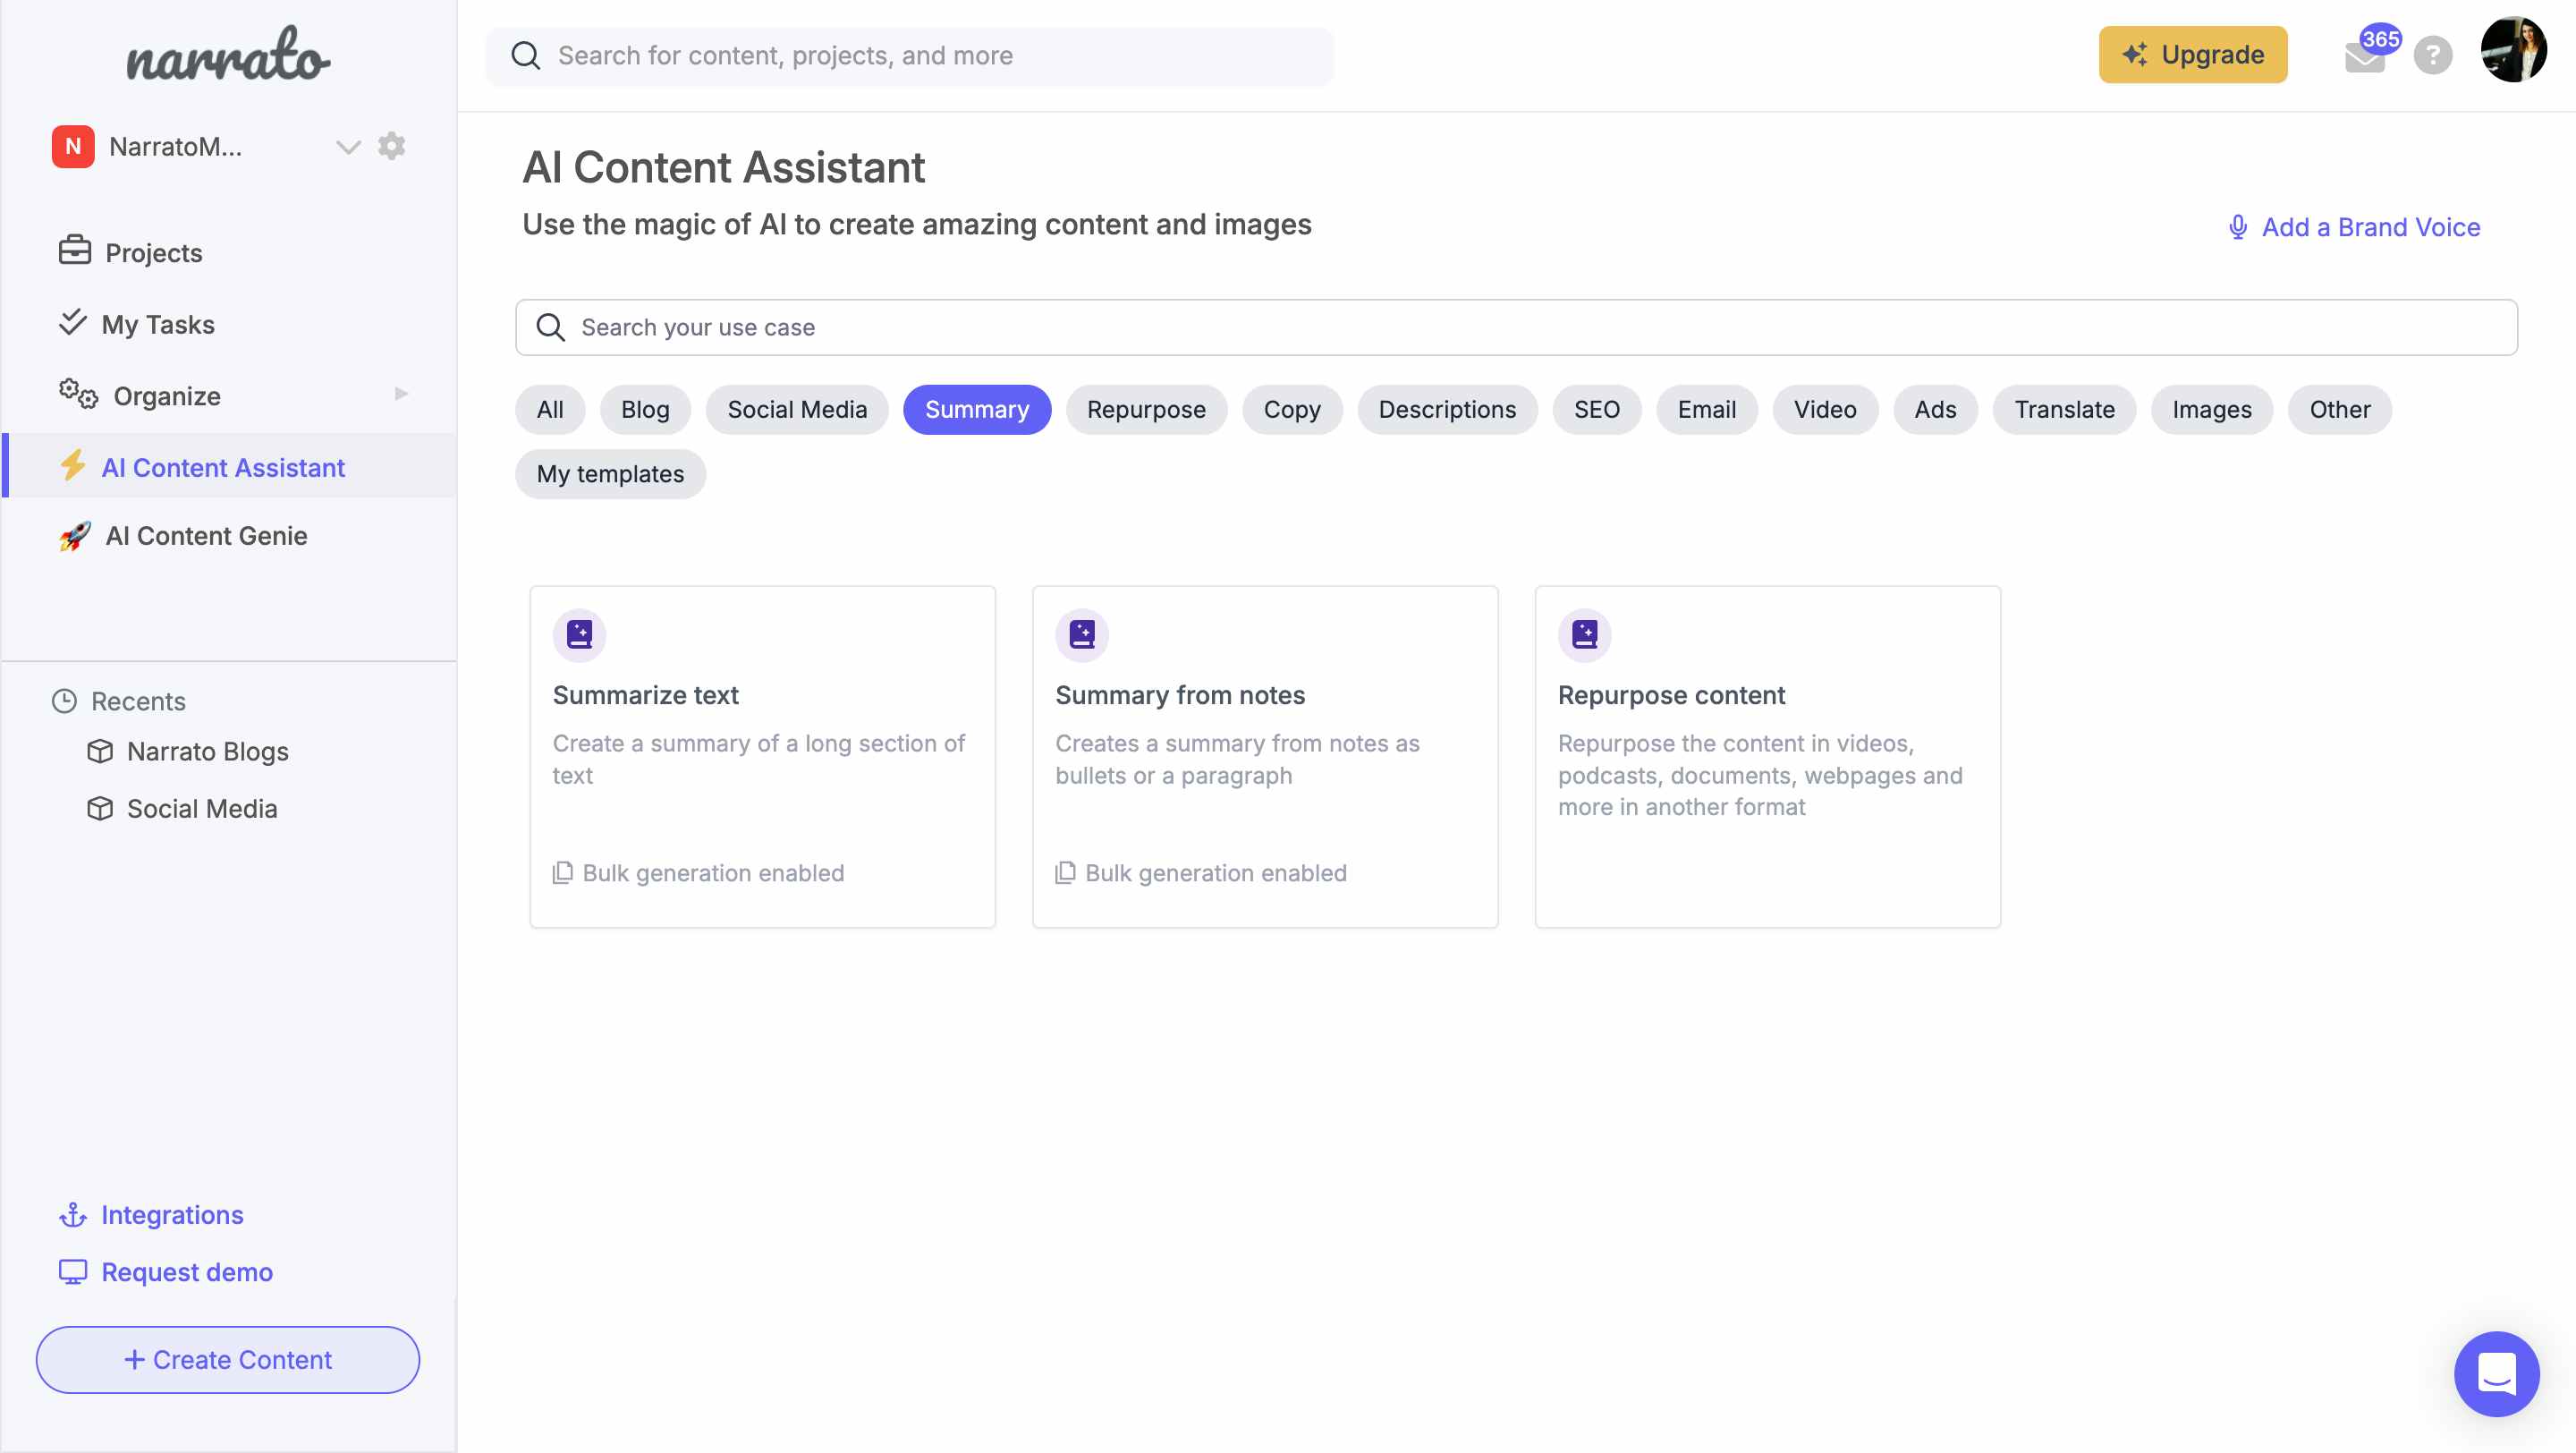Image resolution: width=2576 pixels, height=1453 pixels.
Task: Select the Copy category filter
Action: [x=1292, y=409]
